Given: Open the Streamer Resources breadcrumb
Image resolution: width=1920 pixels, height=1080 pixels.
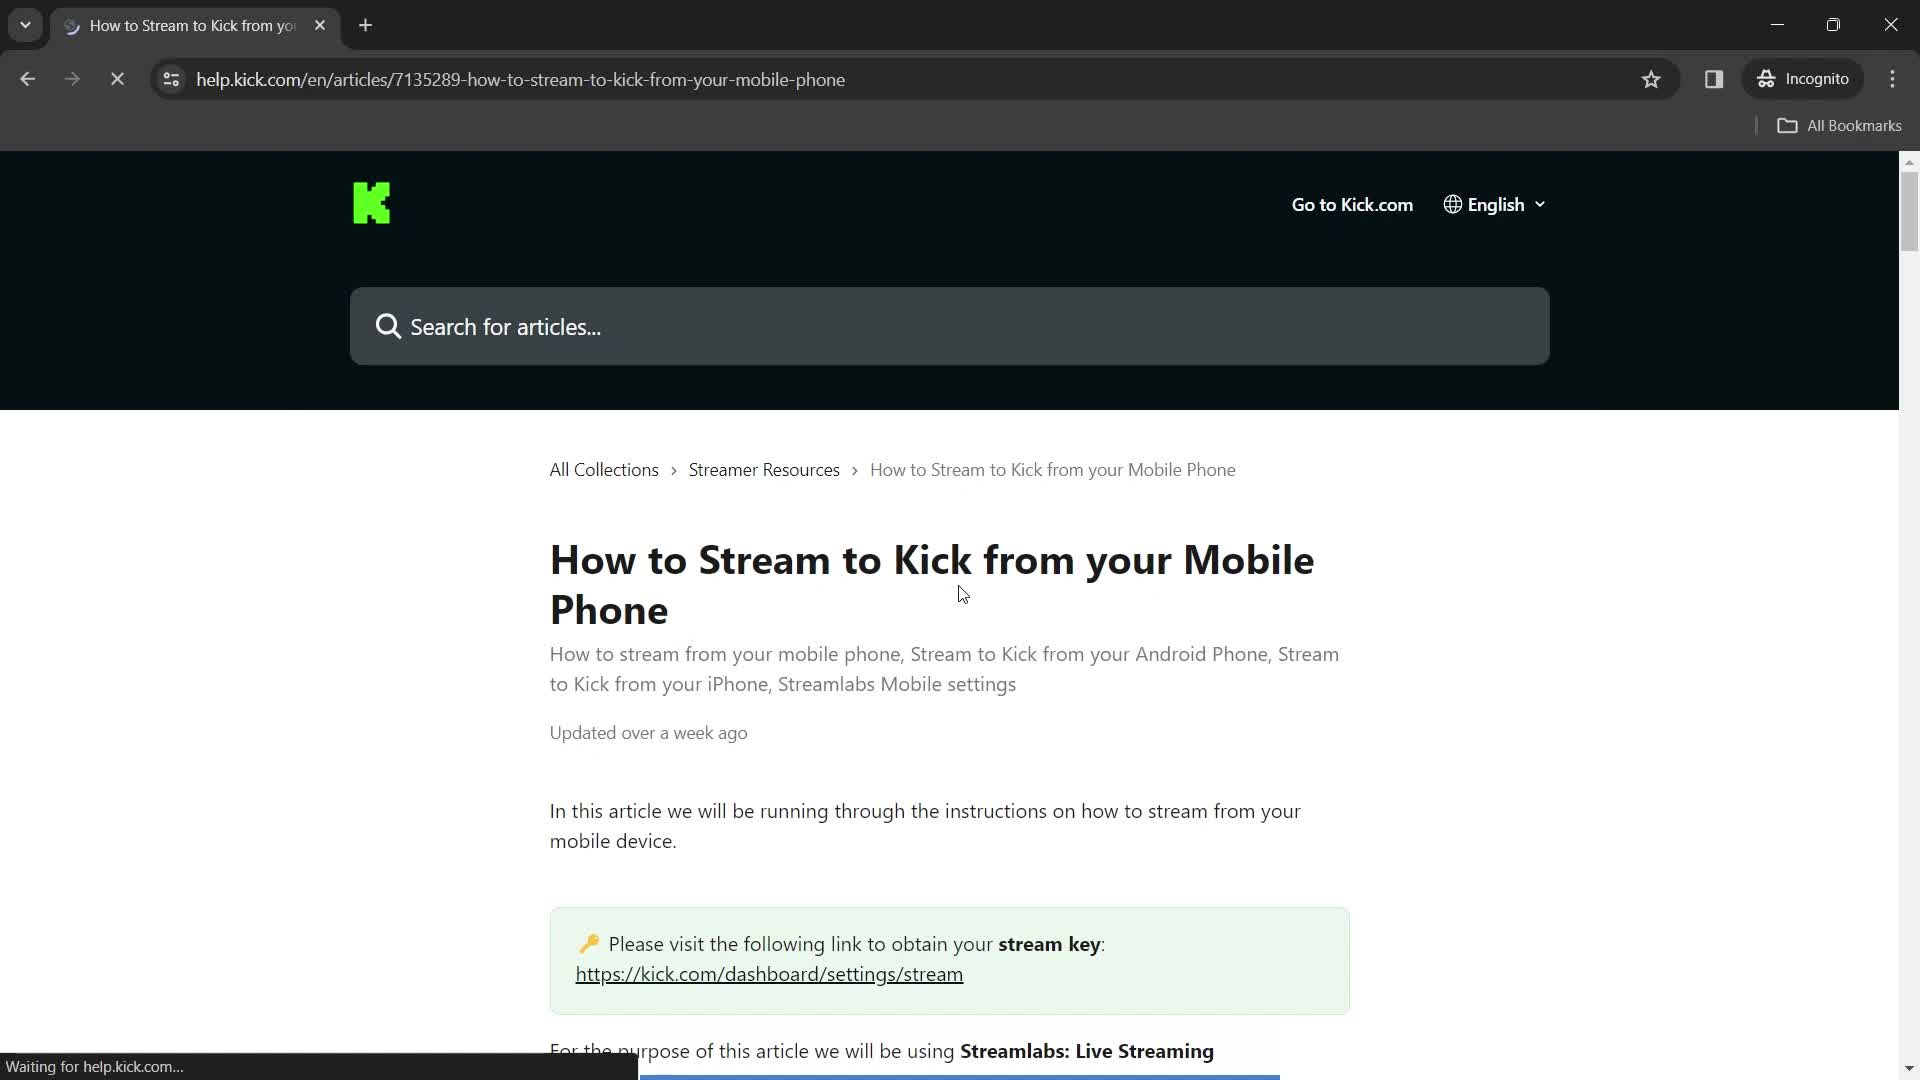Looking at the screenshot, I should [x=764, y=470].
